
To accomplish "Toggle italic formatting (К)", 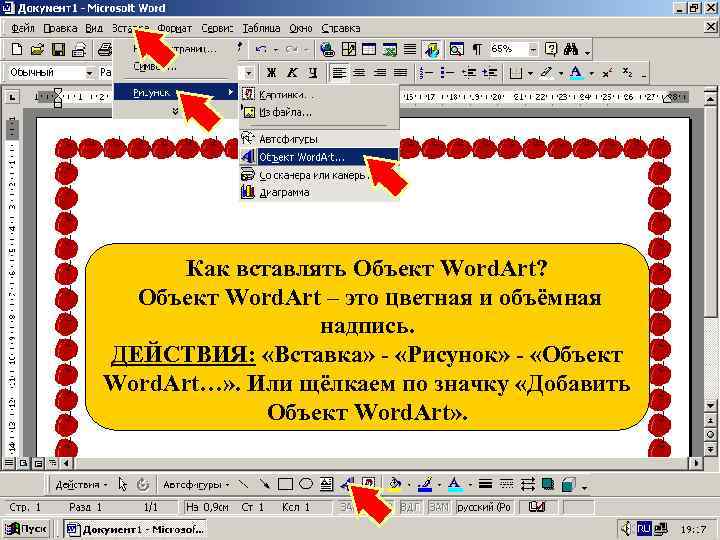I will coord(292,73).
